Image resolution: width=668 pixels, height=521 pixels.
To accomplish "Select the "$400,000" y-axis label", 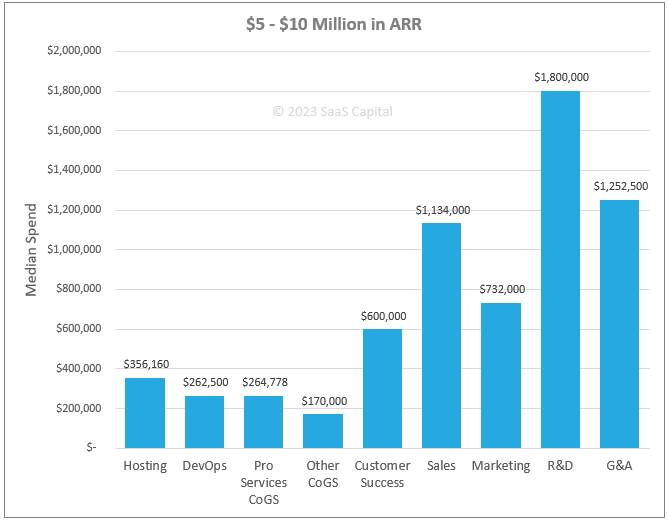I will point(79,368).
